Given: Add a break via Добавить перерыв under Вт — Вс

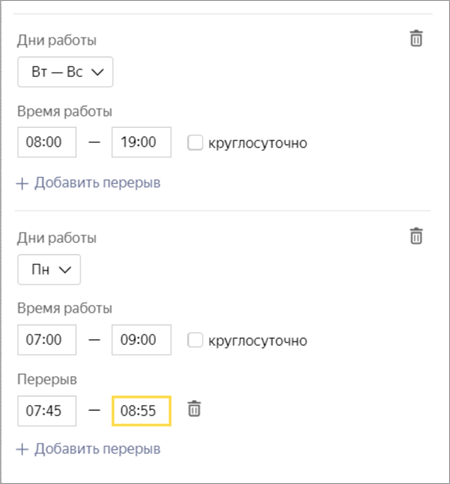Looking at the screenshot, I should pyautogui.click(x=97, y=183).
